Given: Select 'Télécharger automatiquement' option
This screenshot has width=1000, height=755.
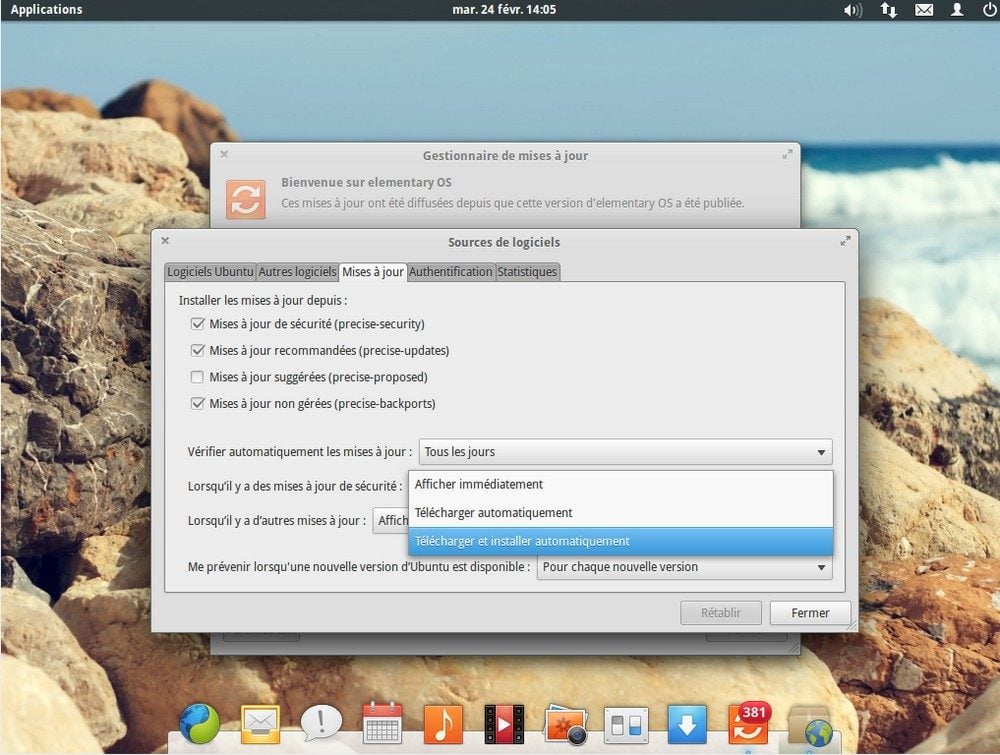Looking at the screenshot, I should tap(621, 513).
